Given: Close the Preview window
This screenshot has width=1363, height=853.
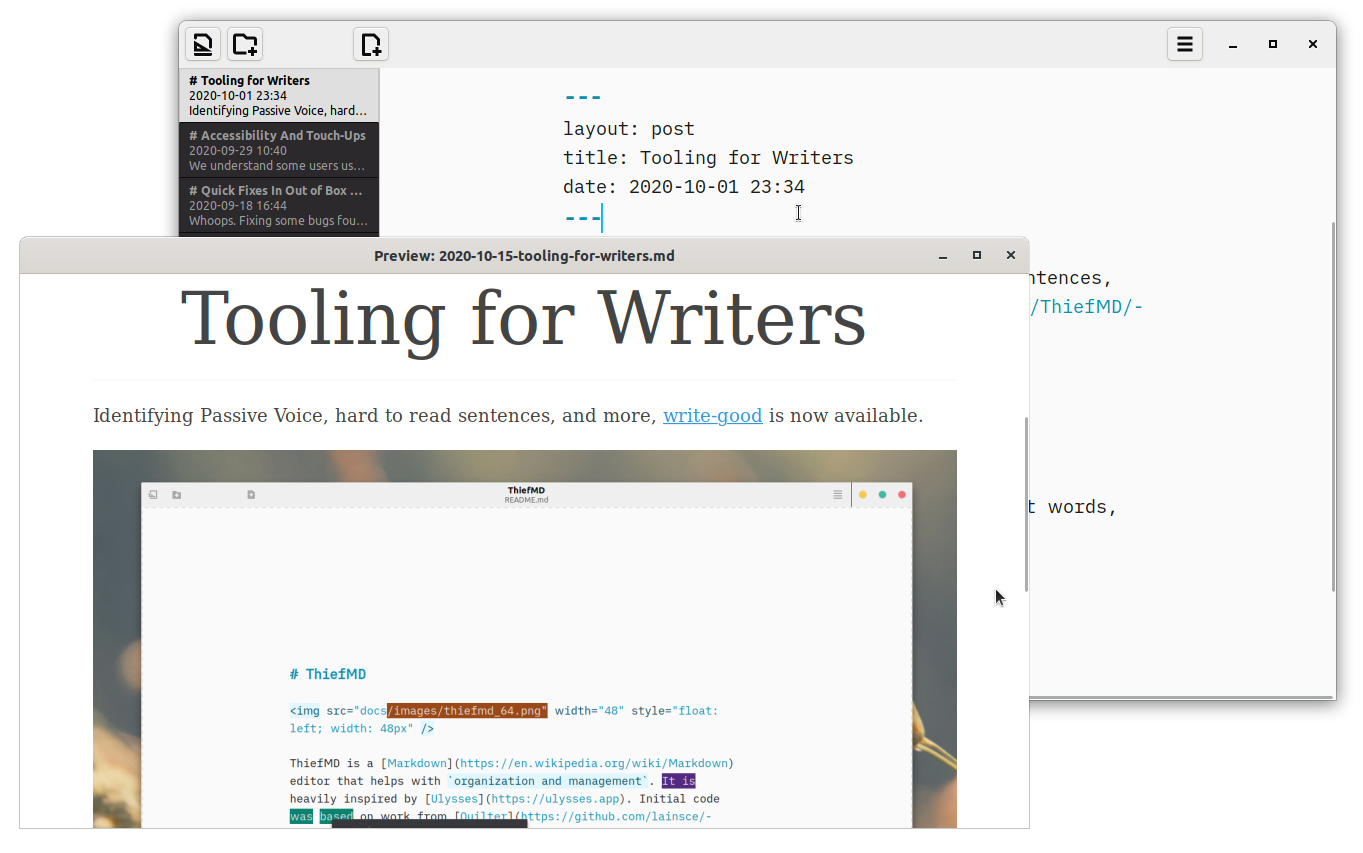Looking at the screenshot, I should point(1011,256).
